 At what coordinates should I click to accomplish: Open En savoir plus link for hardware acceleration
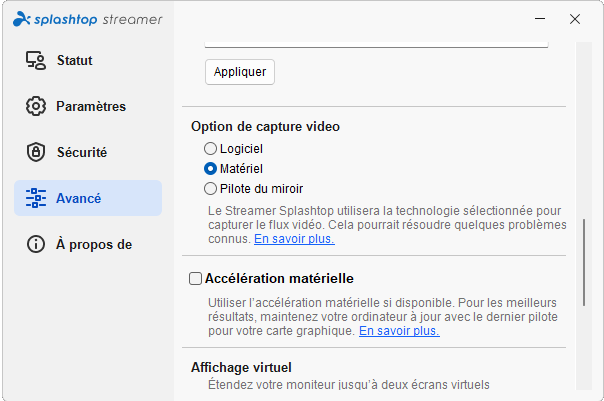click(x=399, y=331)
